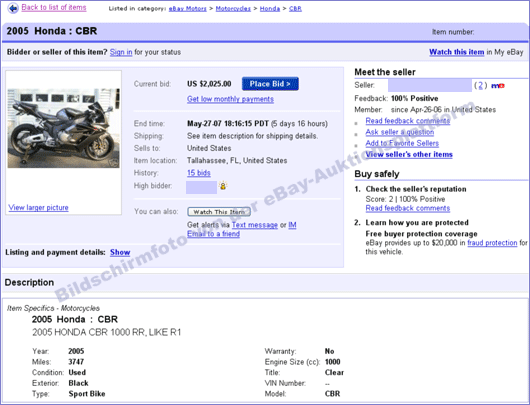Click Email to a friend link
Image resolution: width=530 pixels, height=405 pixels.
[214, 234]
